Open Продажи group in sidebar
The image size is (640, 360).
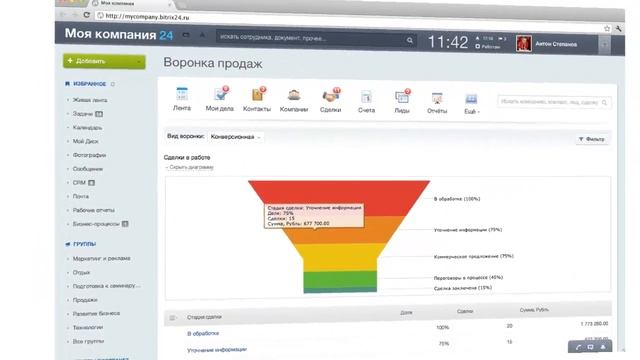click(85, 300)
